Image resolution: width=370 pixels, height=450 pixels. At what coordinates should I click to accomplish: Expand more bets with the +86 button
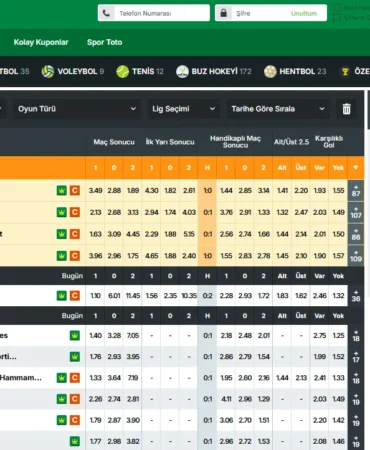pyautogui.click(x=356, y=234)
